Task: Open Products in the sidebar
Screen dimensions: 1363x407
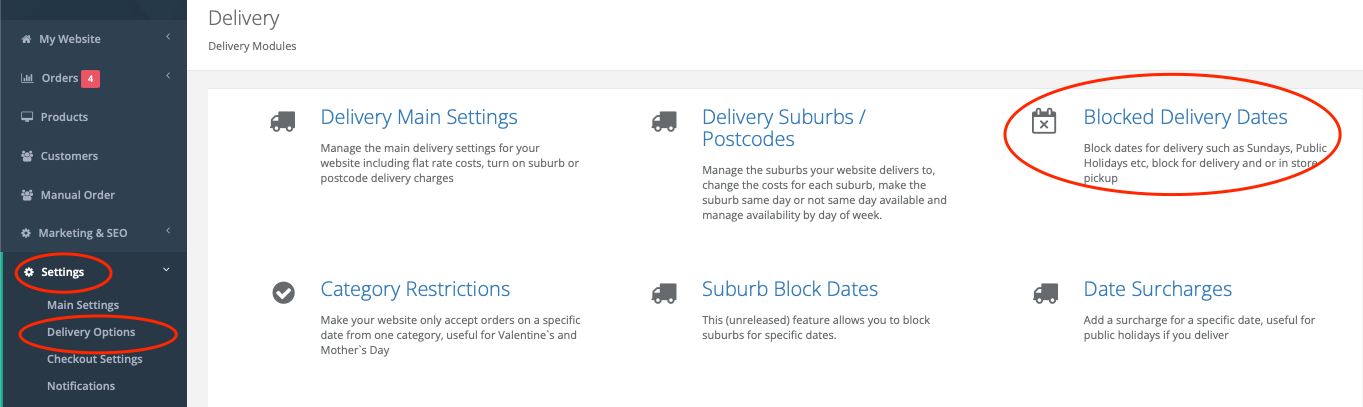Action: pos(64,117)
